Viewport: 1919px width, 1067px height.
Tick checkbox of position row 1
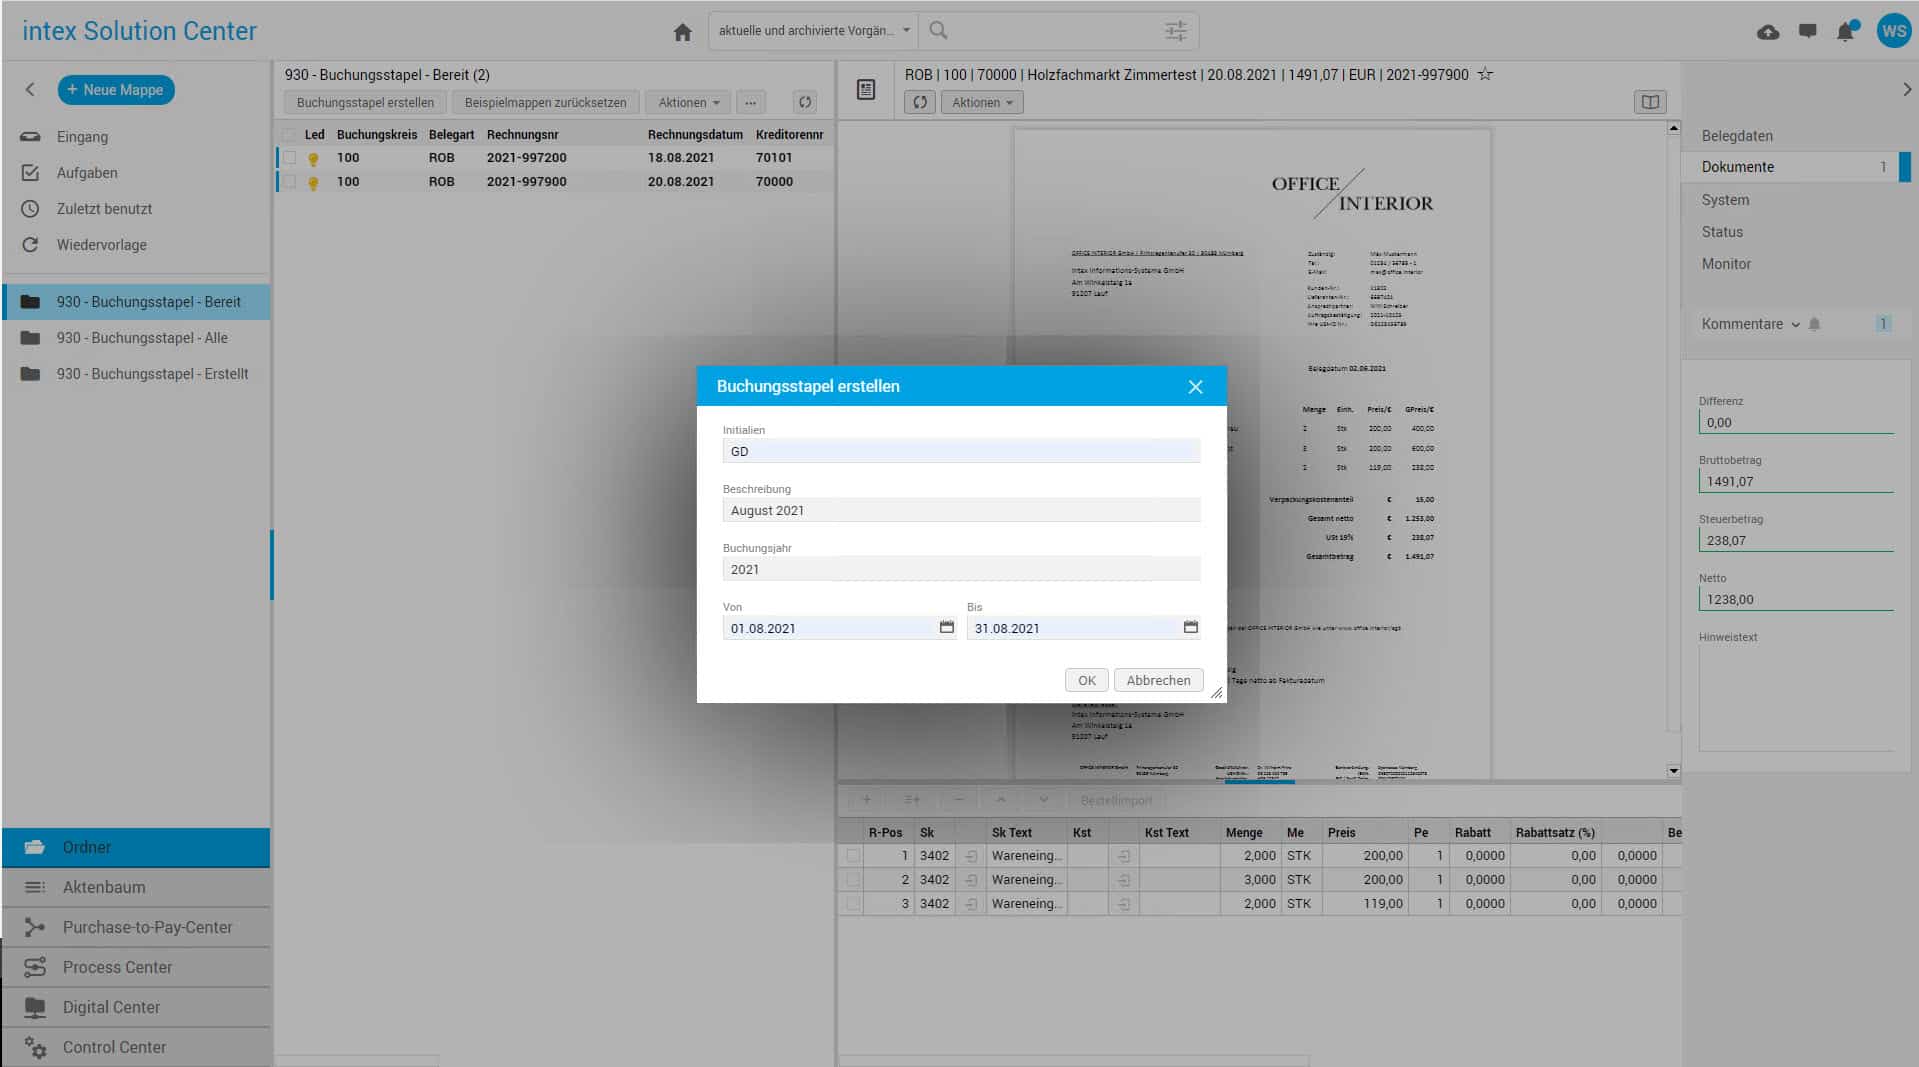point(852,856)
